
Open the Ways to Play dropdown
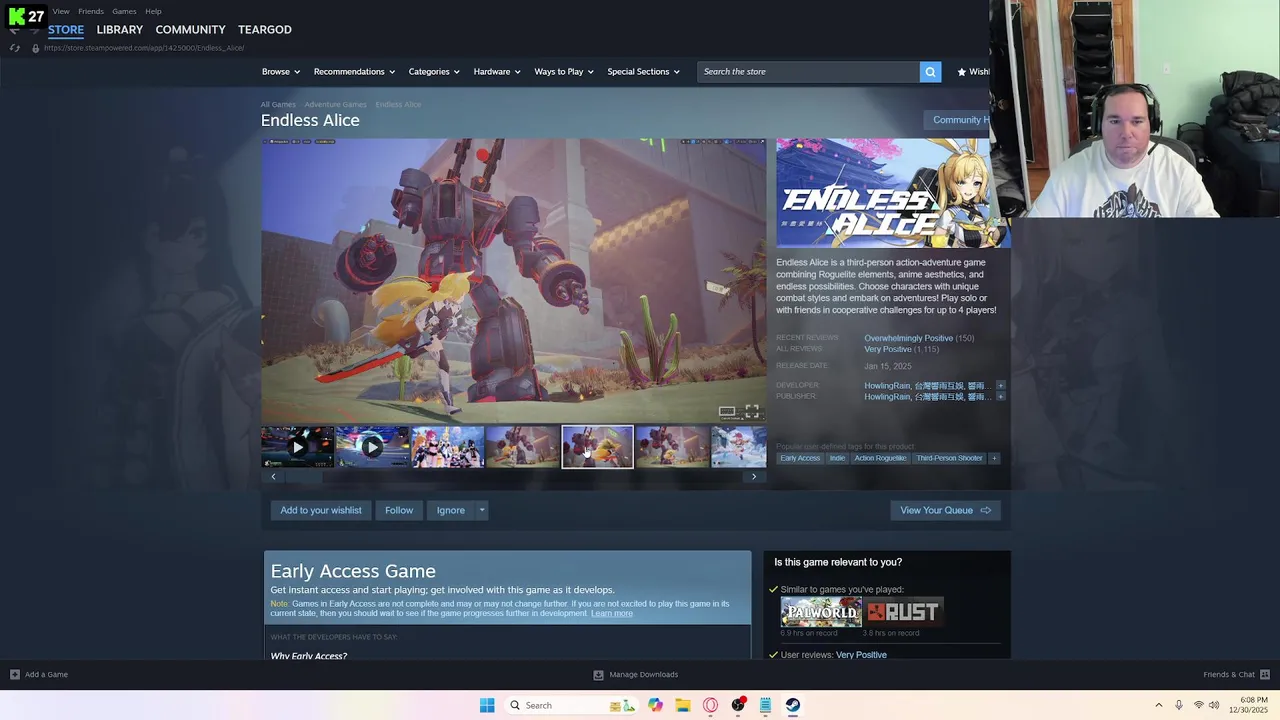pos(564,72)
